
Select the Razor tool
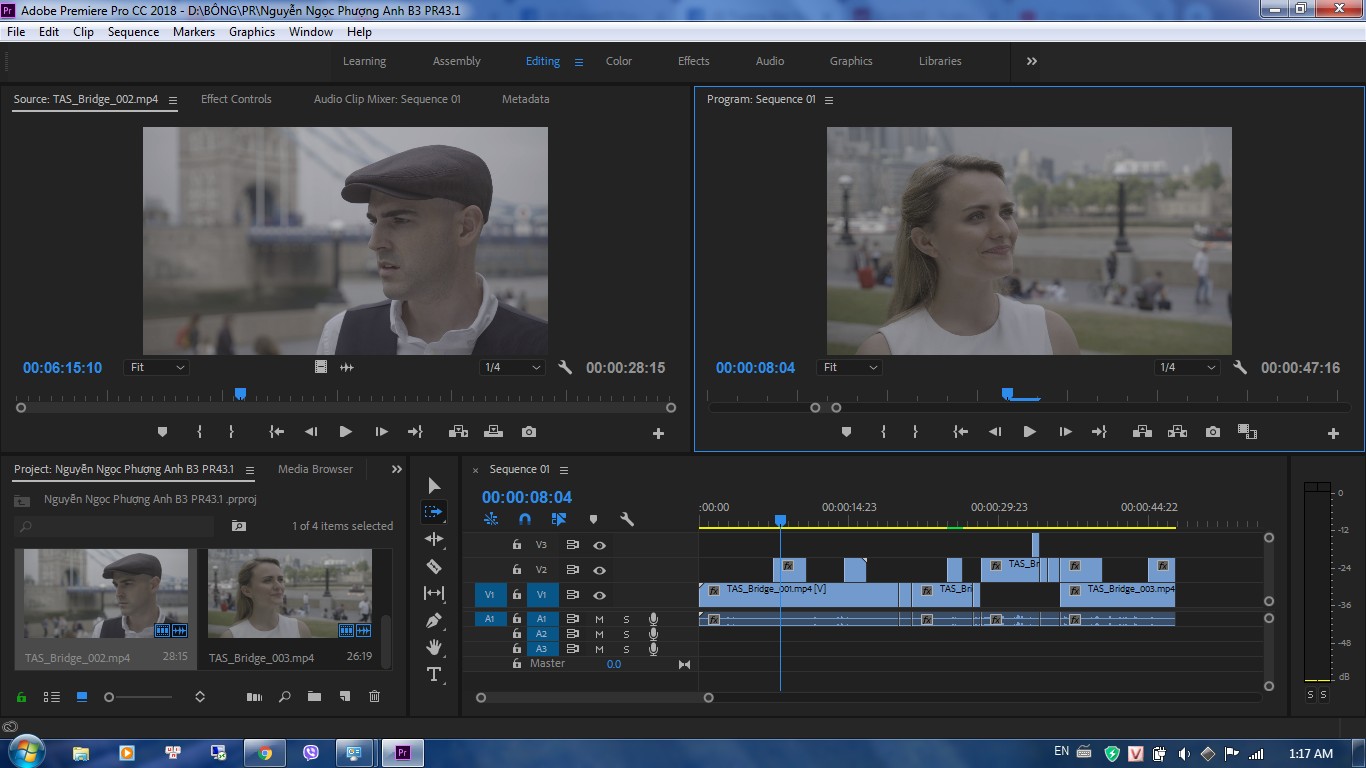coord(434,566)
